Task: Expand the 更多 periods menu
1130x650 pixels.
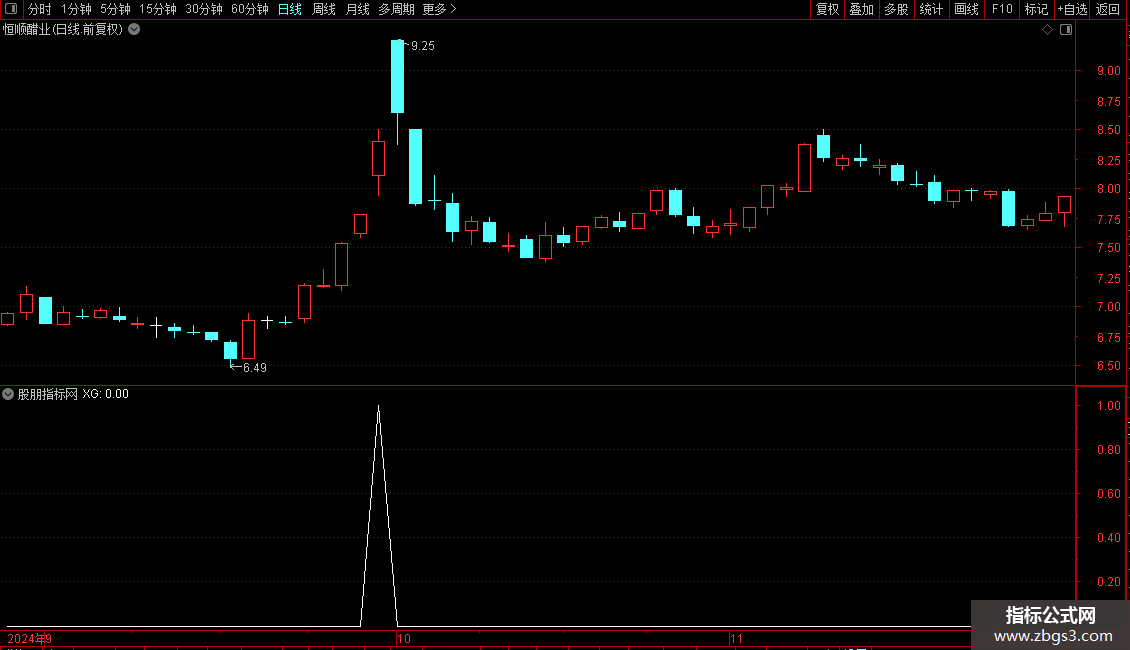Action: tap(439, 9)
